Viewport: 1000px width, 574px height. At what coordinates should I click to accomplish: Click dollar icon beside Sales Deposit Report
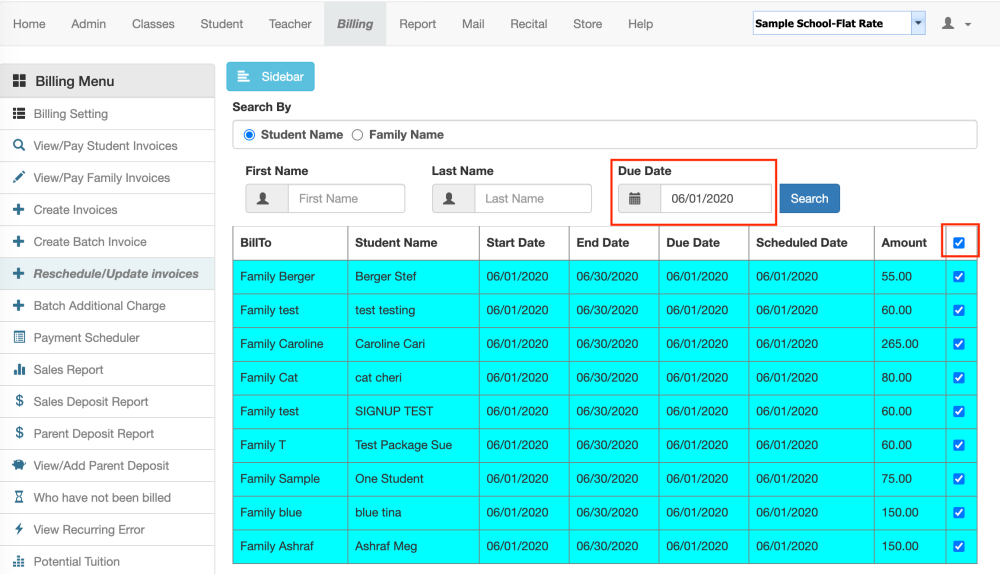19,401
